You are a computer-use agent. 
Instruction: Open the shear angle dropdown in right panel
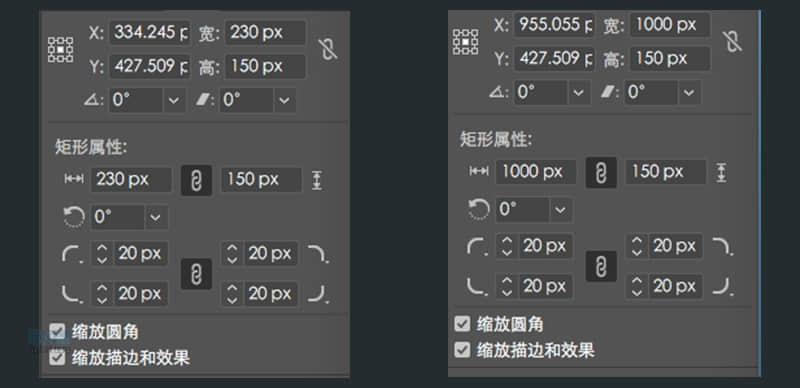[x=689, y=92]
